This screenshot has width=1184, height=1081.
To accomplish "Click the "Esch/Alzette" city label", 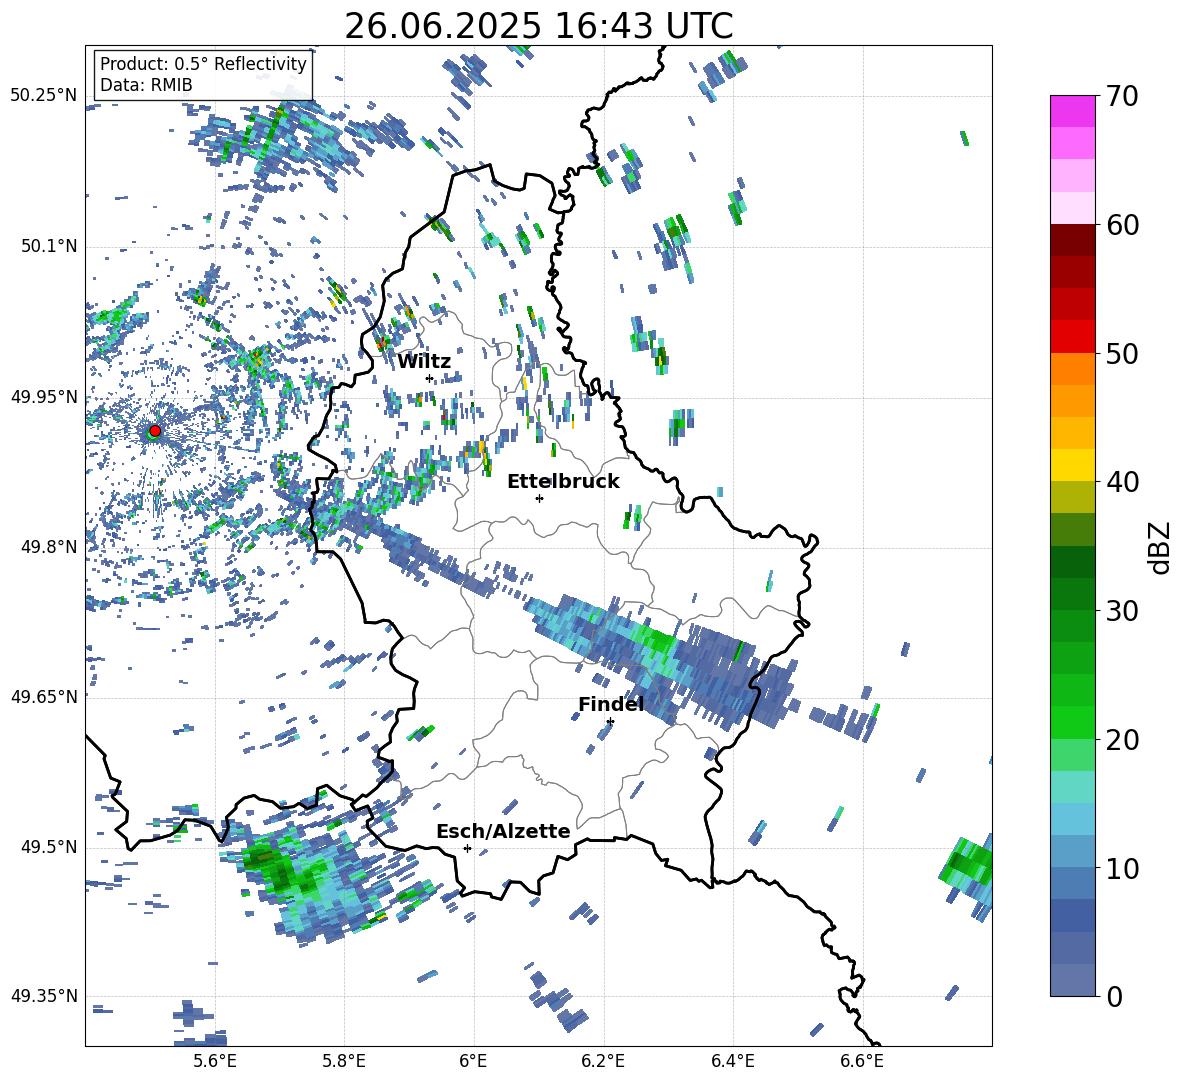I will click(x=503, y=831).
